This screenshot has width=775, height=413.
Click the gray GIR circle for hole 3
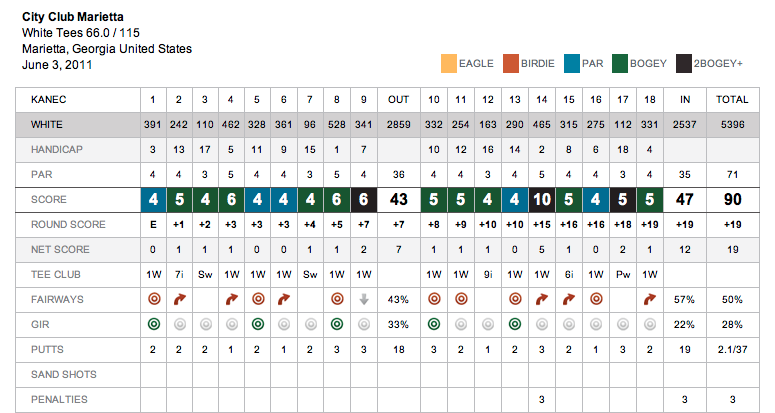point(205,324)
